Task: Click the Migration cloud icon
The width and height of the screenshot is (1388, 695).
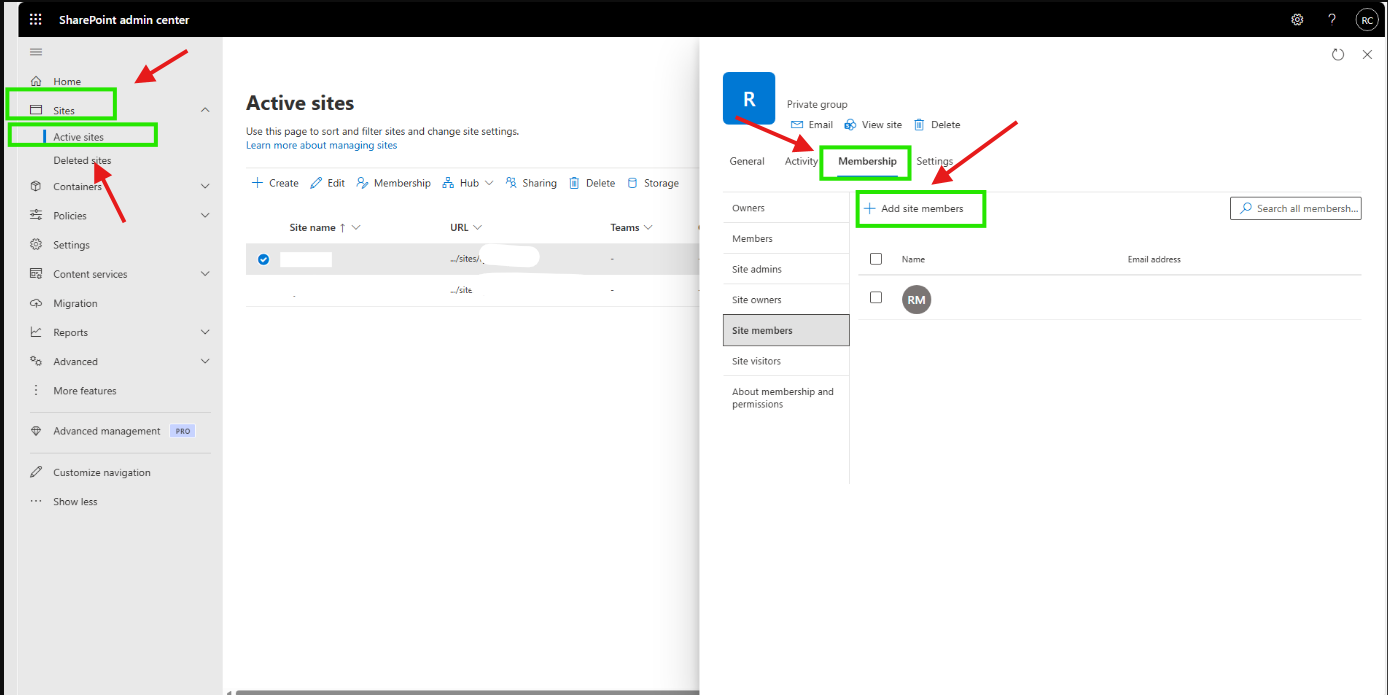Action: (36, 303)
